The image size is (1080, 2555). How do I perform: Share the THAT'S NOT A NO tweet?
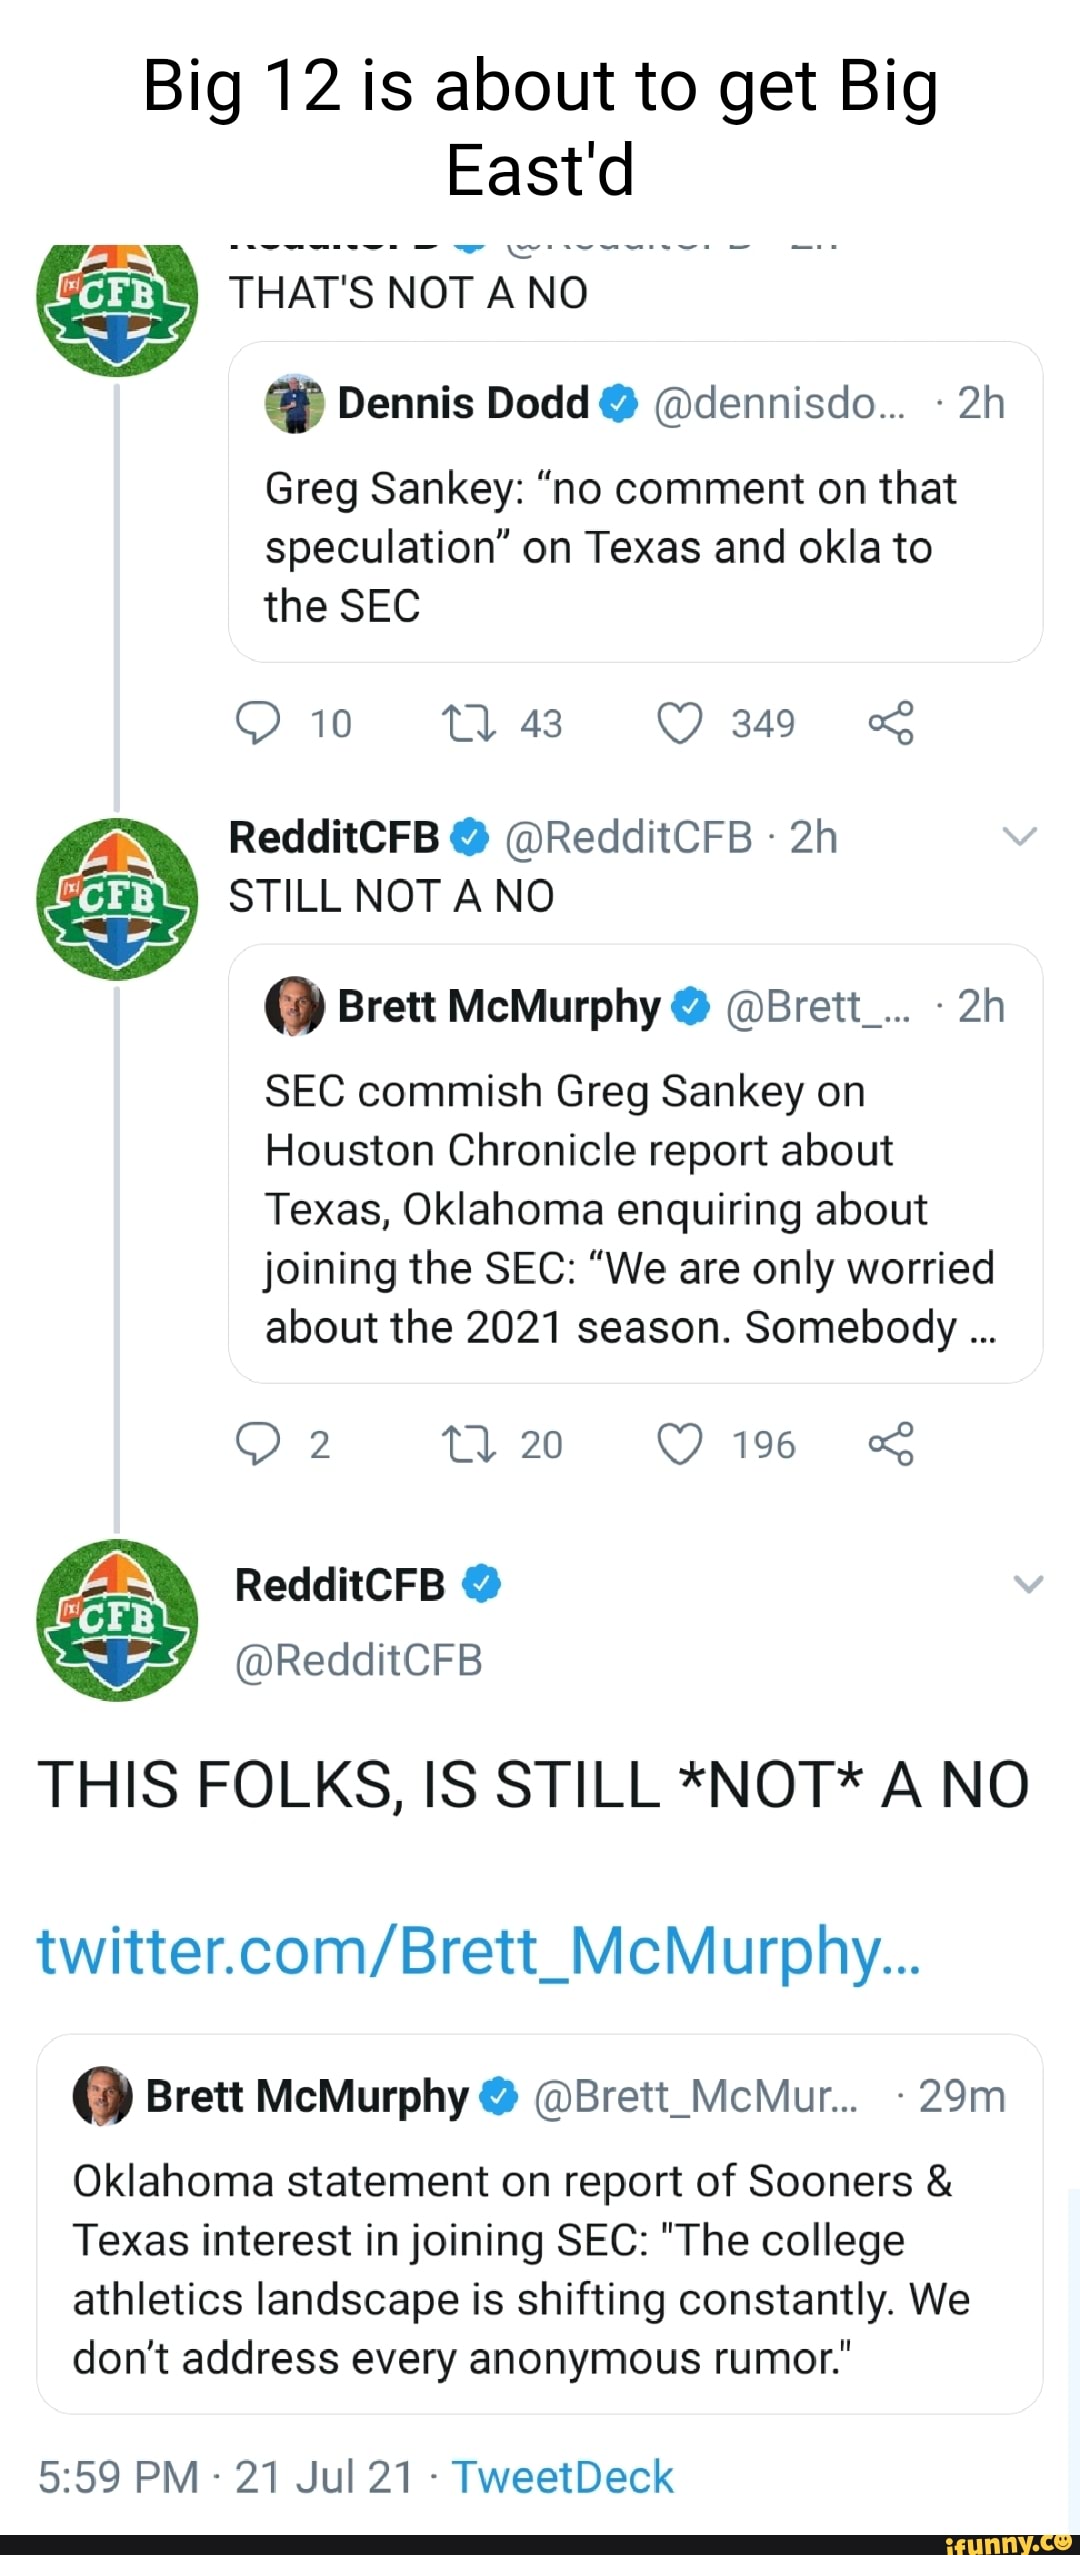point(891,723)
